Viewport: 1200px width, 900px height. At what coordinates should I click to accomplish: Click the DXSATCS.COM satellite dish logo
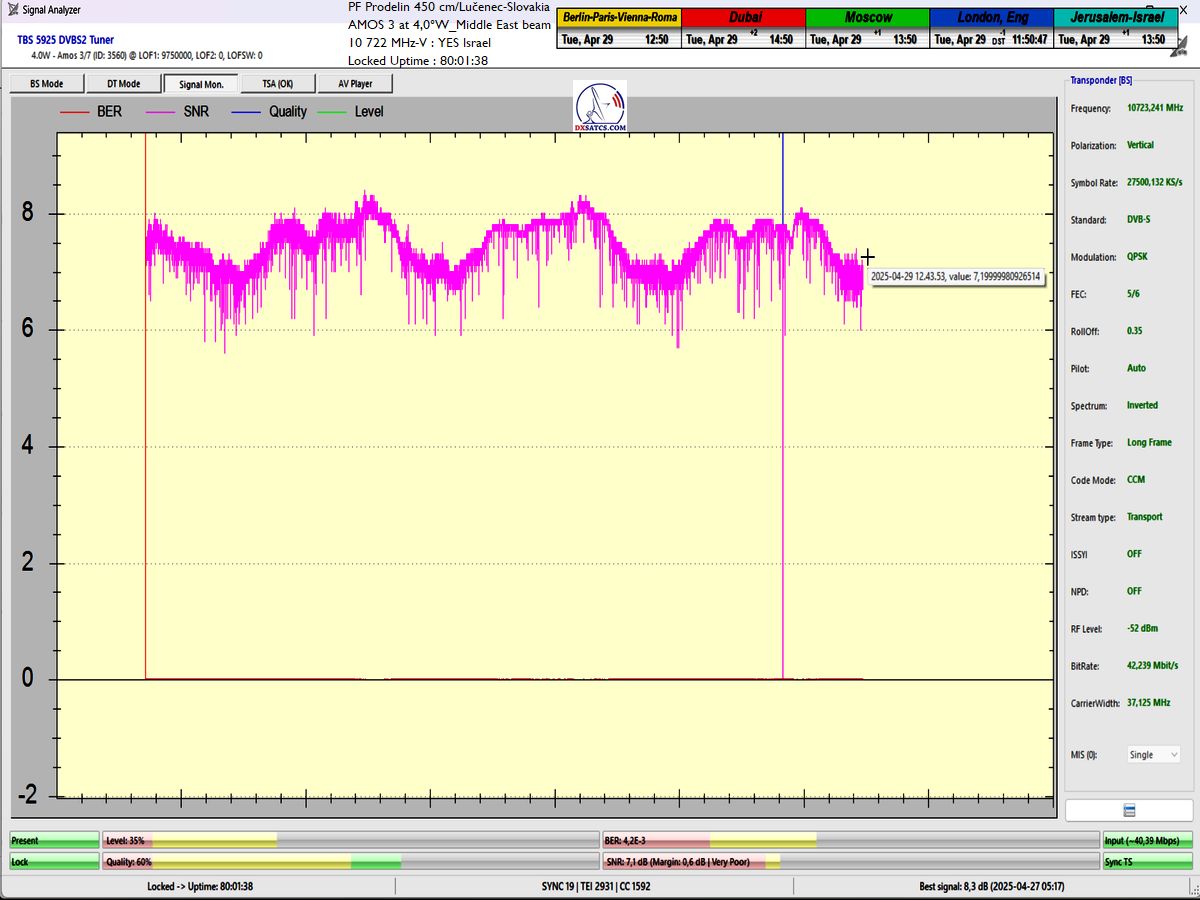coord(600,107)
